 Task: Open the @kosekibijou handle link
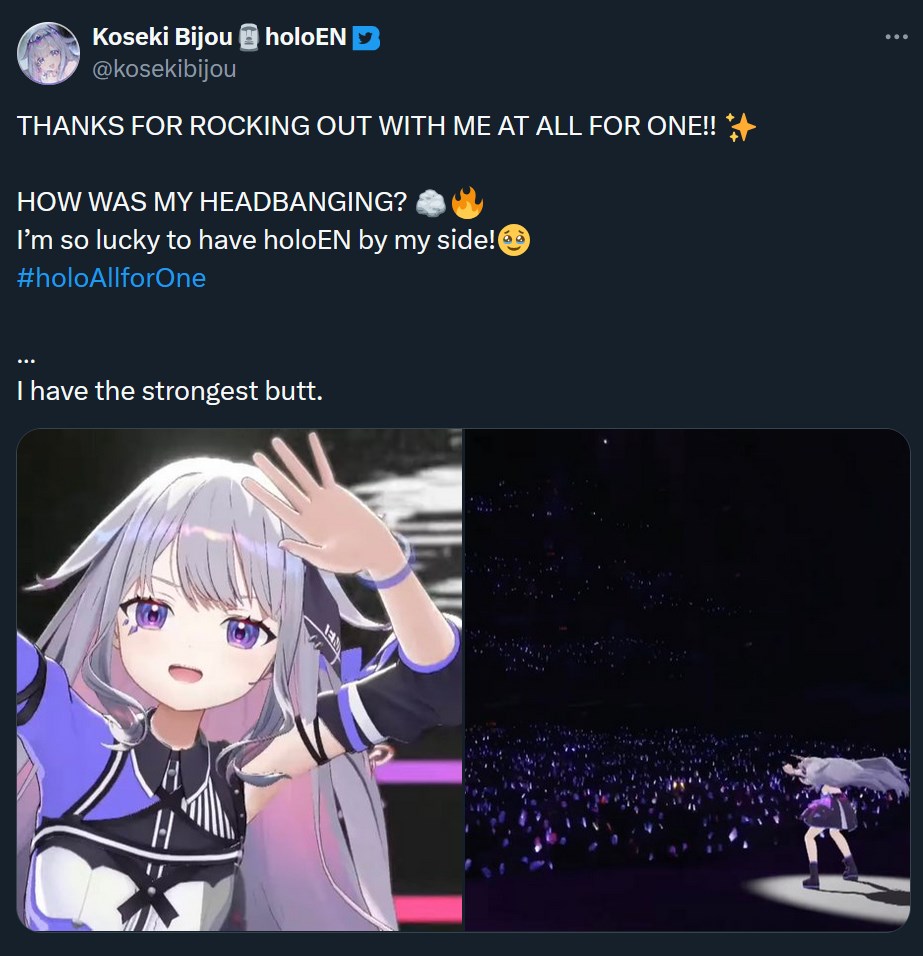coord(164,69)
